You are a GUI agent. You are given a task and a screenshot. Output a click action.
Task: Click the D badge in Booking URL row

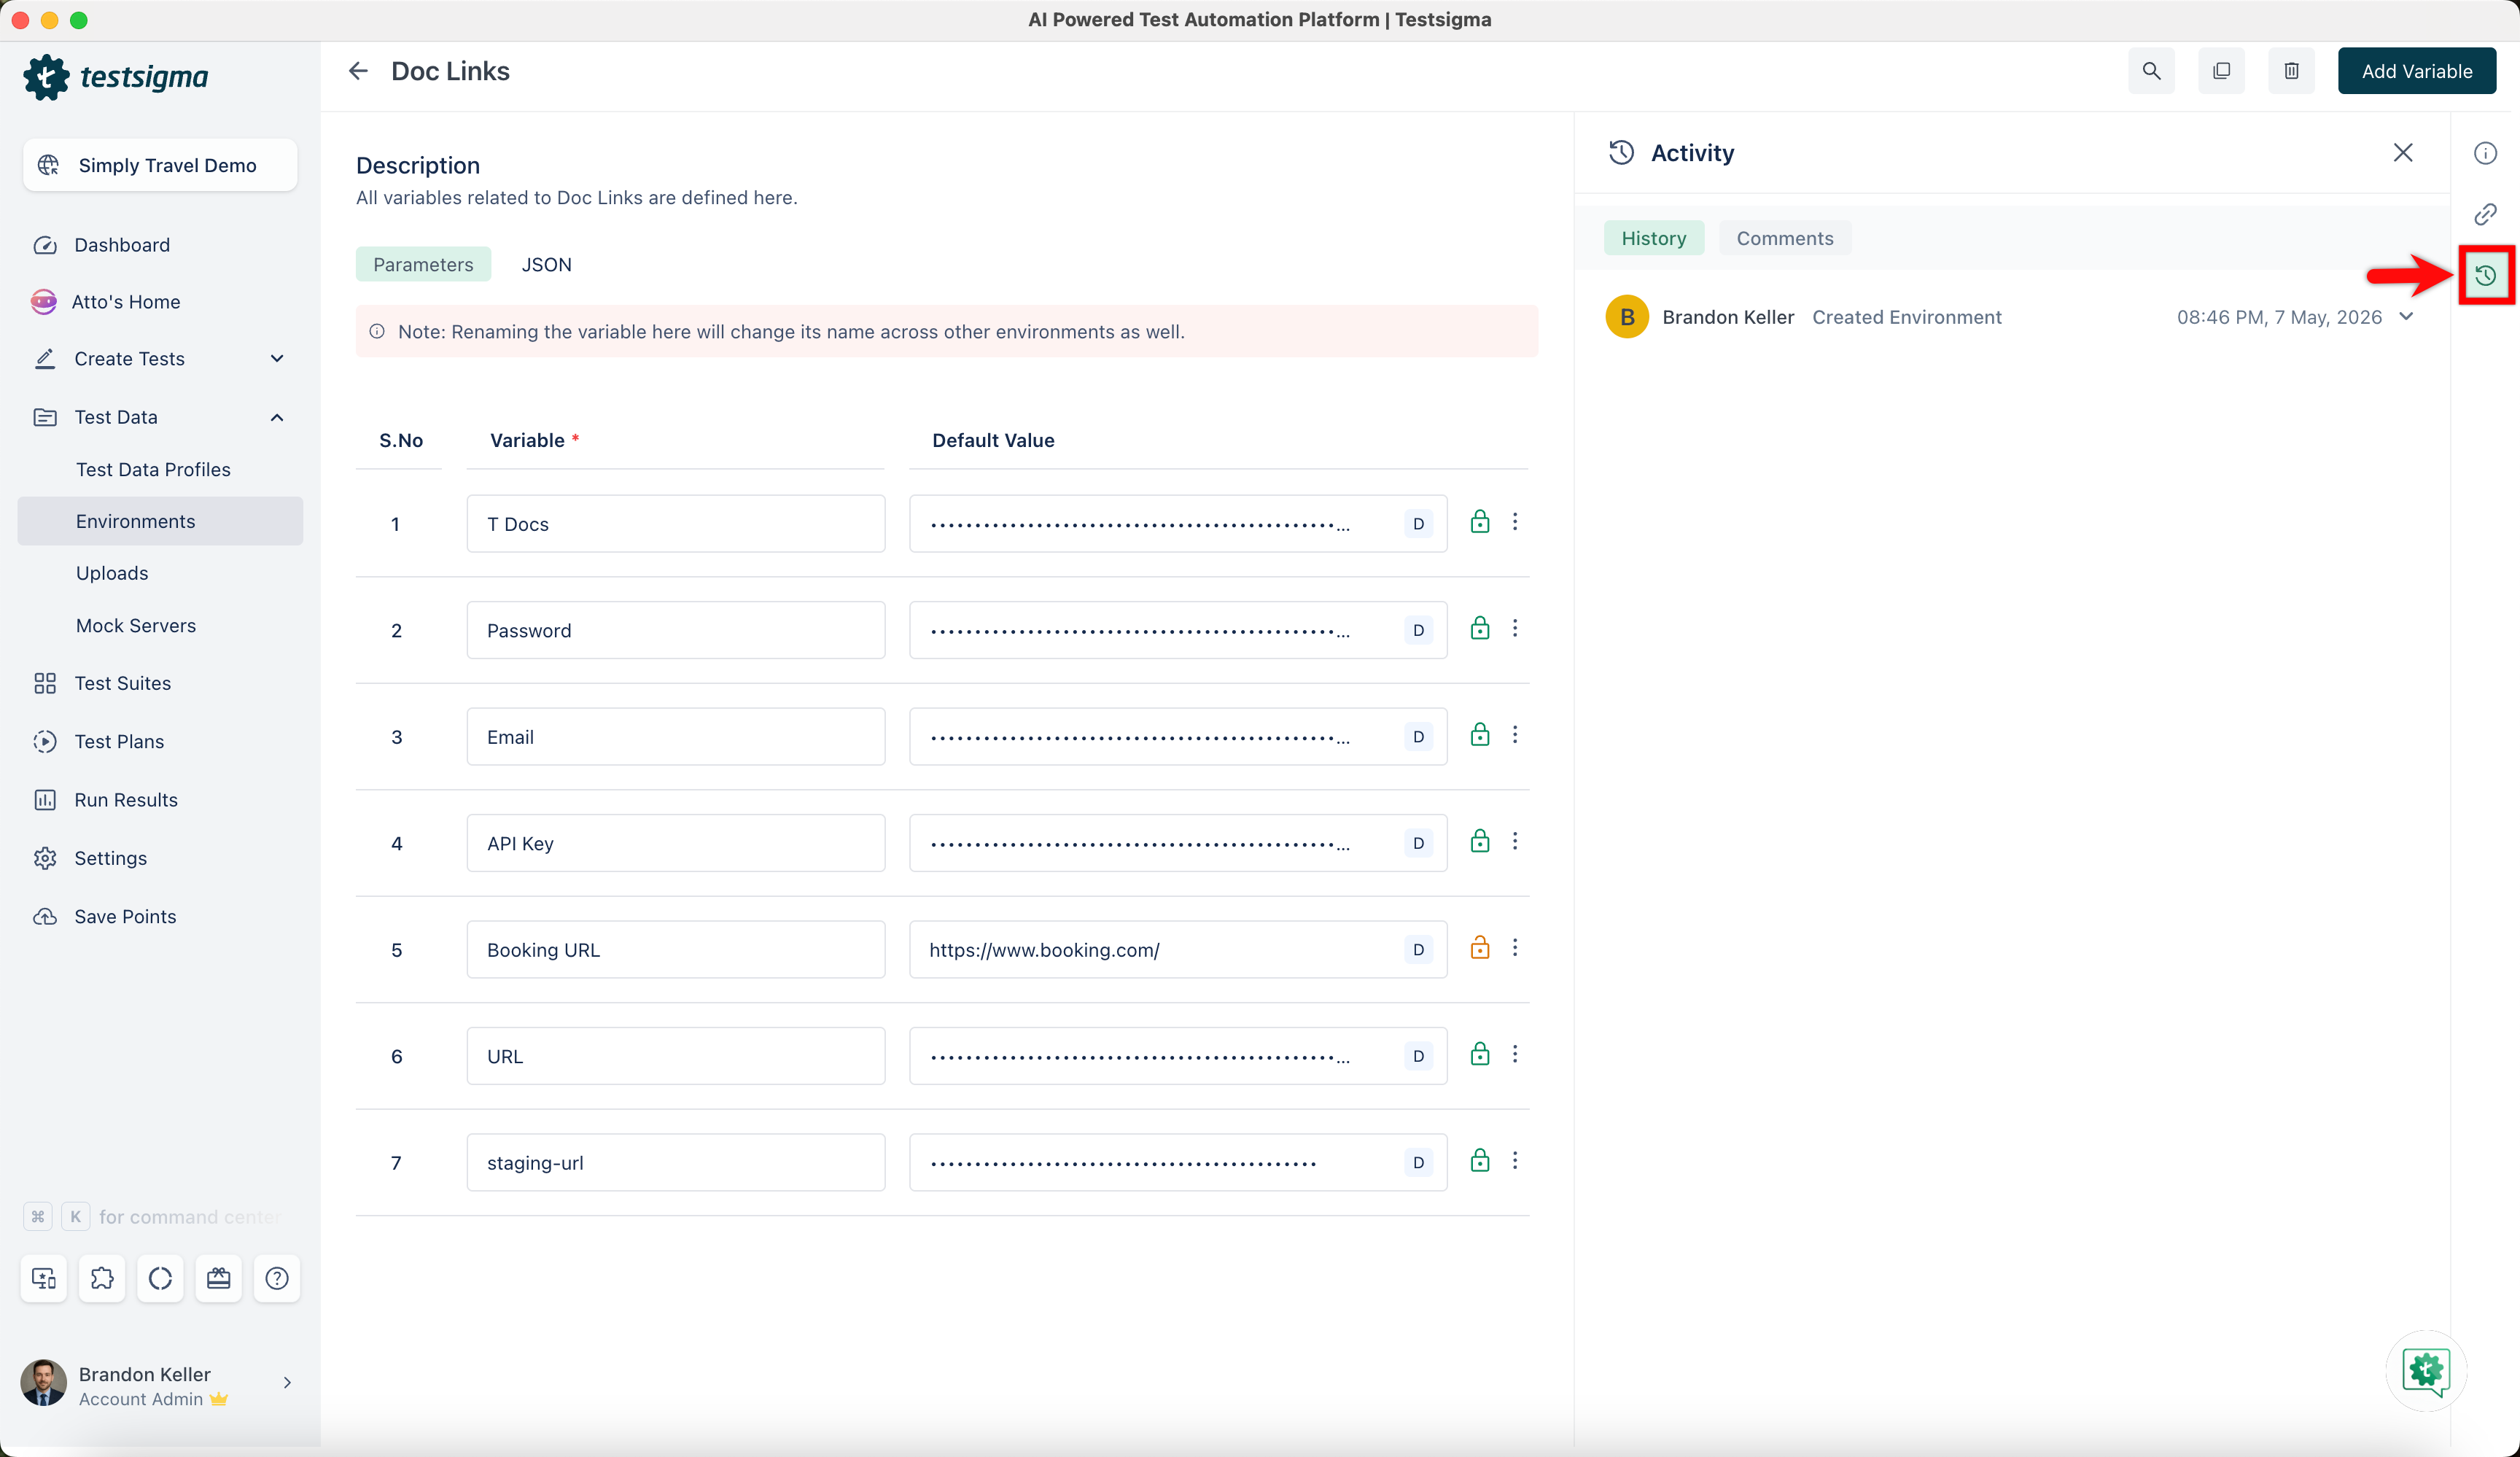[1418, 950]
